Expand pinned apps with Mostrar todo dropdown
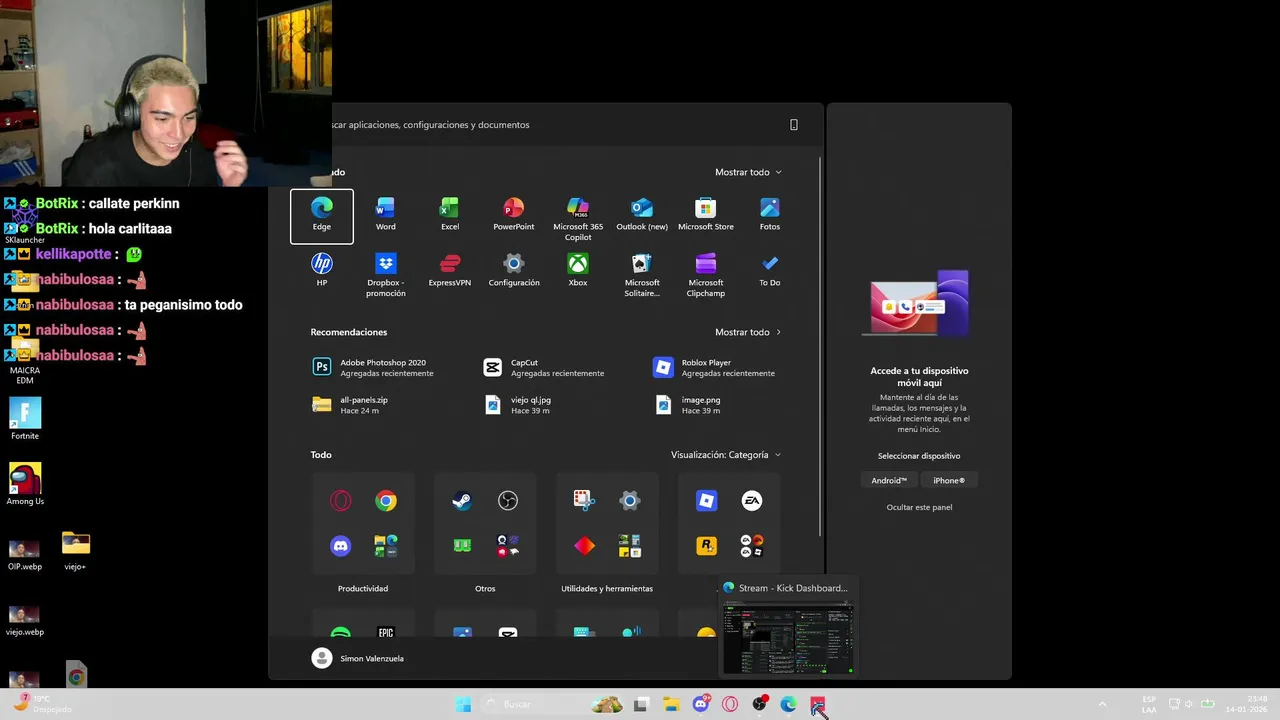This screenshot has width=1280, height=720. [748, 172]
